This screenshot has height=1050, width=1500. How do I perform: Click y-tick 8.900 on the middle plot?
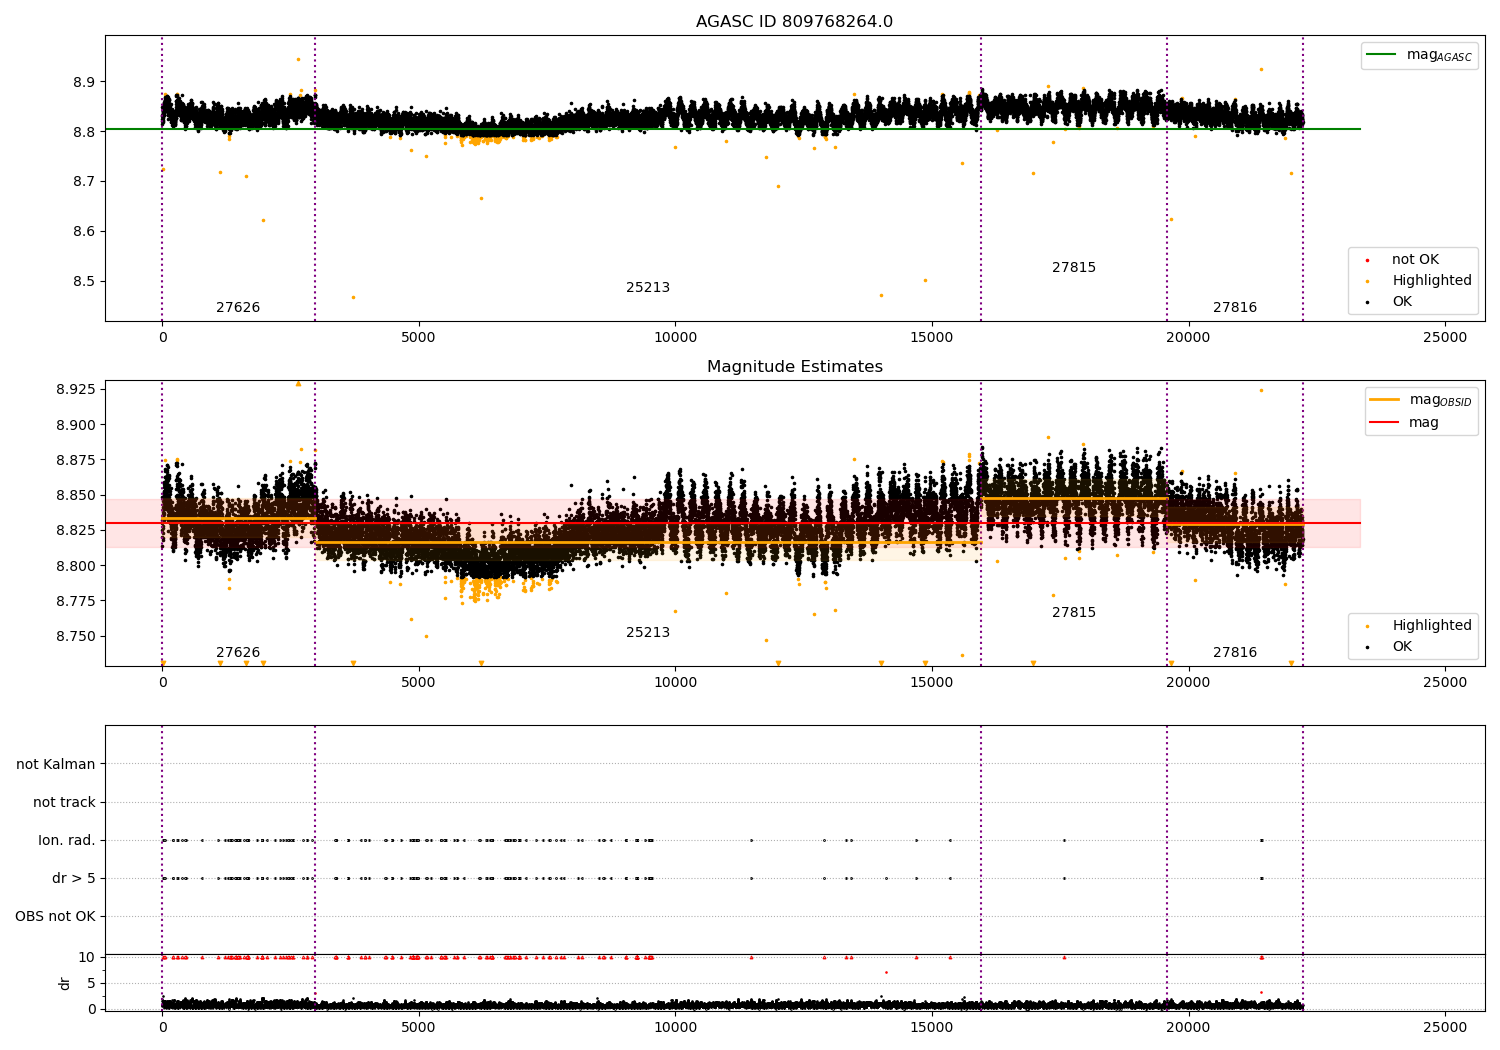pos(76,425)
